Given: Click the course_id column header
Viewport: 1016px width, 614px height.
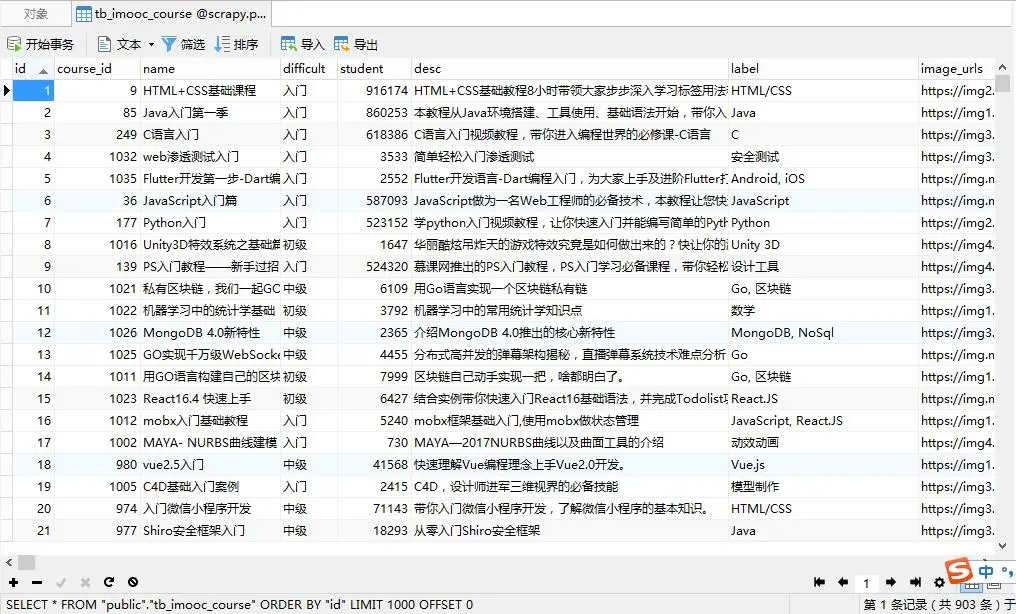Looking at the screenshot, I should pyautogui.click(x=97, y=69).
